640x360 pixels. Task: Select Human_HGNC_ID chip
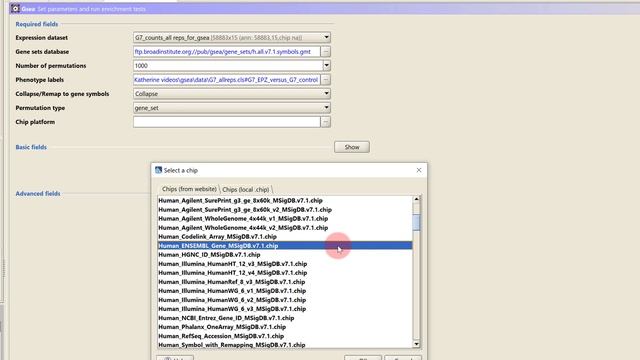point(285,254)
